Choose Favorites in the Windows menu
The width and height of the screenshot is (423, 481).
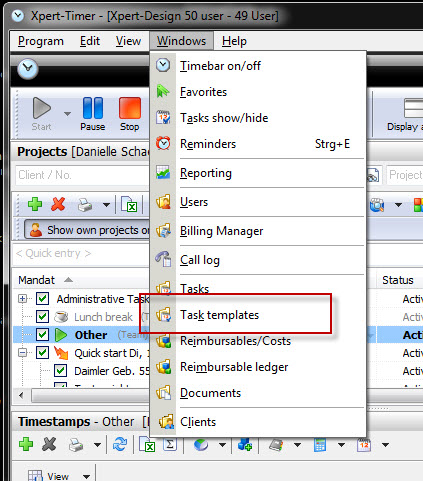tap(258, 92)
